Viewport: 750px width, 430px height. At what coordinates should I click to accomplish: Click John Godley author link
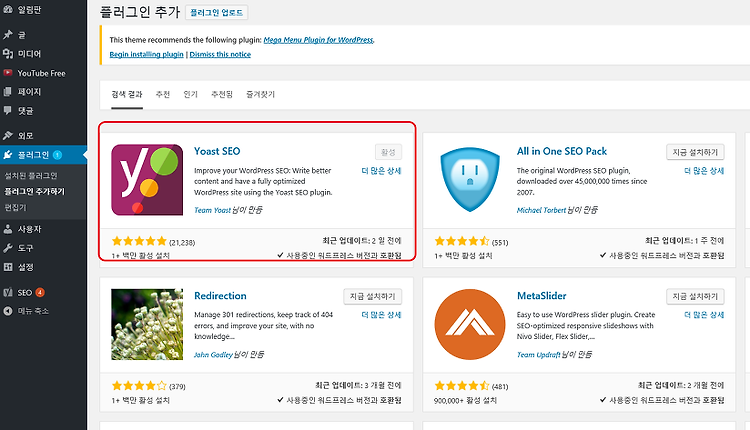[x=213, y=354]
